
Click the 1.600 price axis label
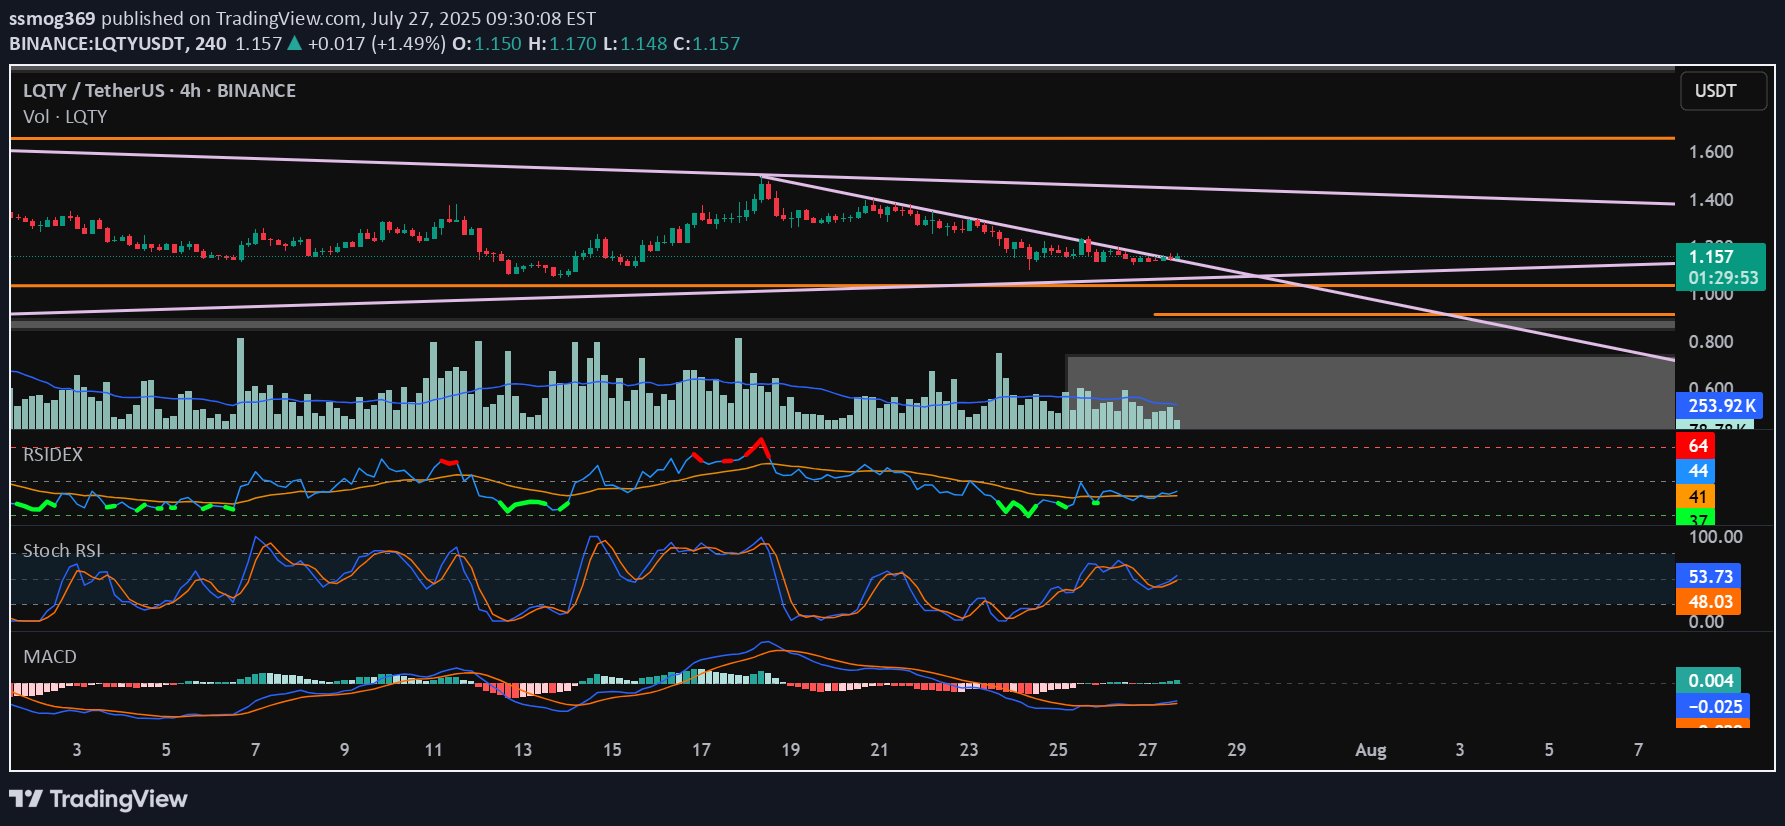pos(1711,152)
